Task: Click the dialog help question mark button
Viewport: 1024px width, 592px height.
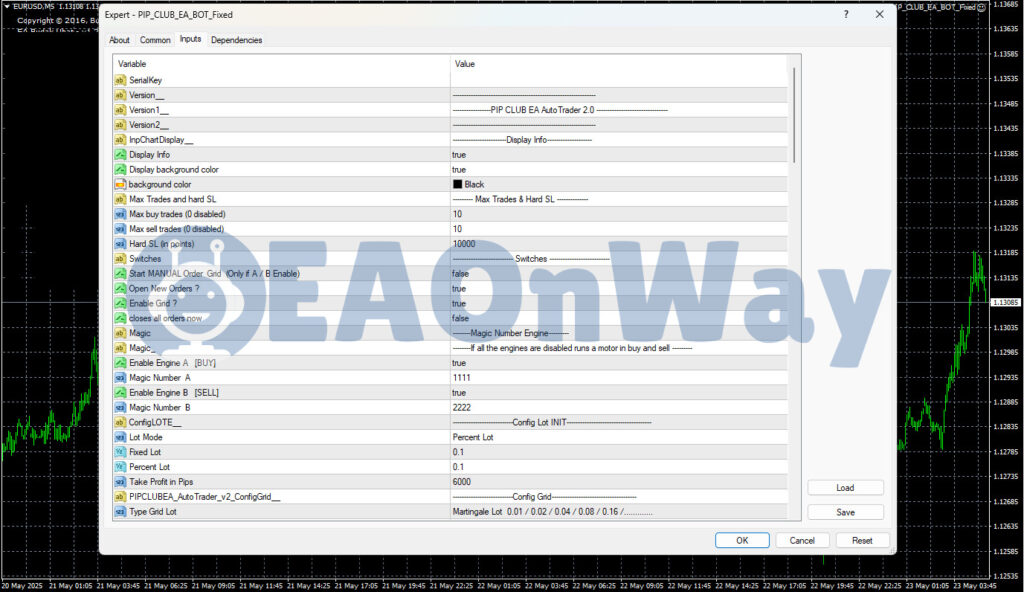Action: (x=846, y=14)
